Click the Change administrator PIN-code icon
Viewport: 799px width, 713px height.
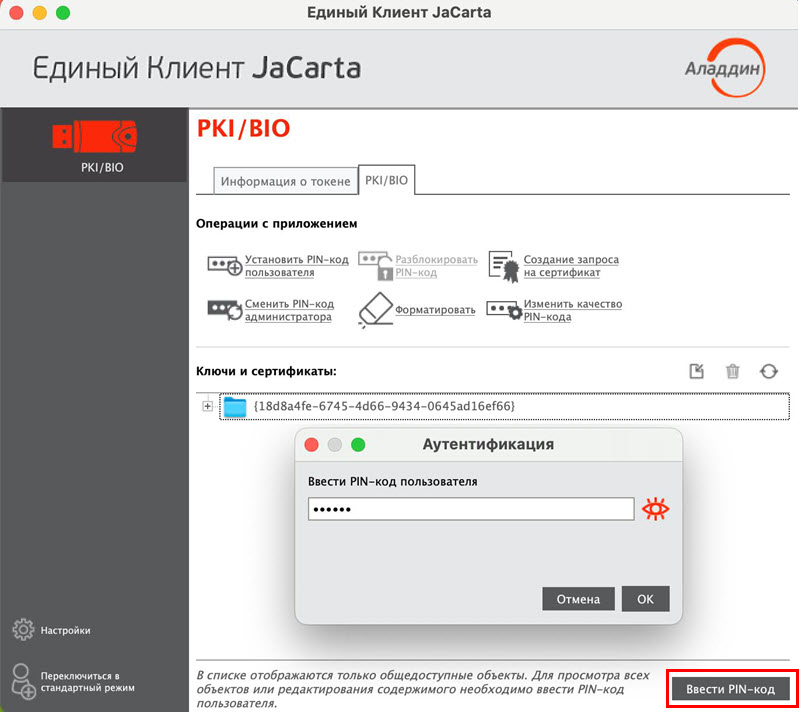(x=224, y=309)
